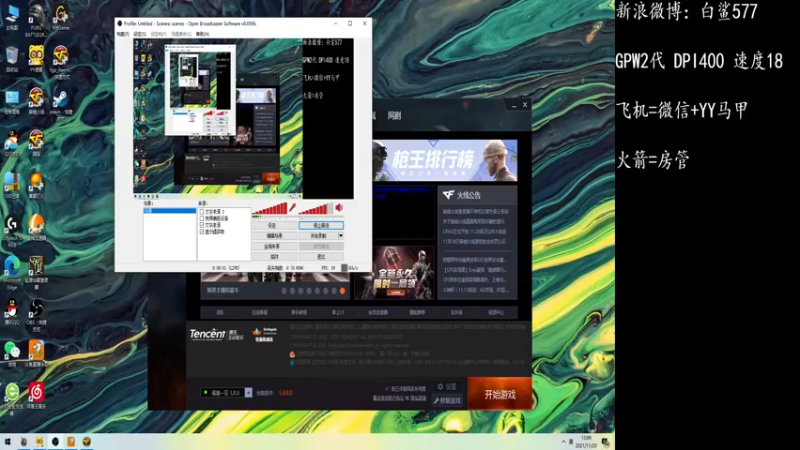Minimize the CF launcher window
The width and height of the screenshot is (800, 450).
tap(514, 105)
